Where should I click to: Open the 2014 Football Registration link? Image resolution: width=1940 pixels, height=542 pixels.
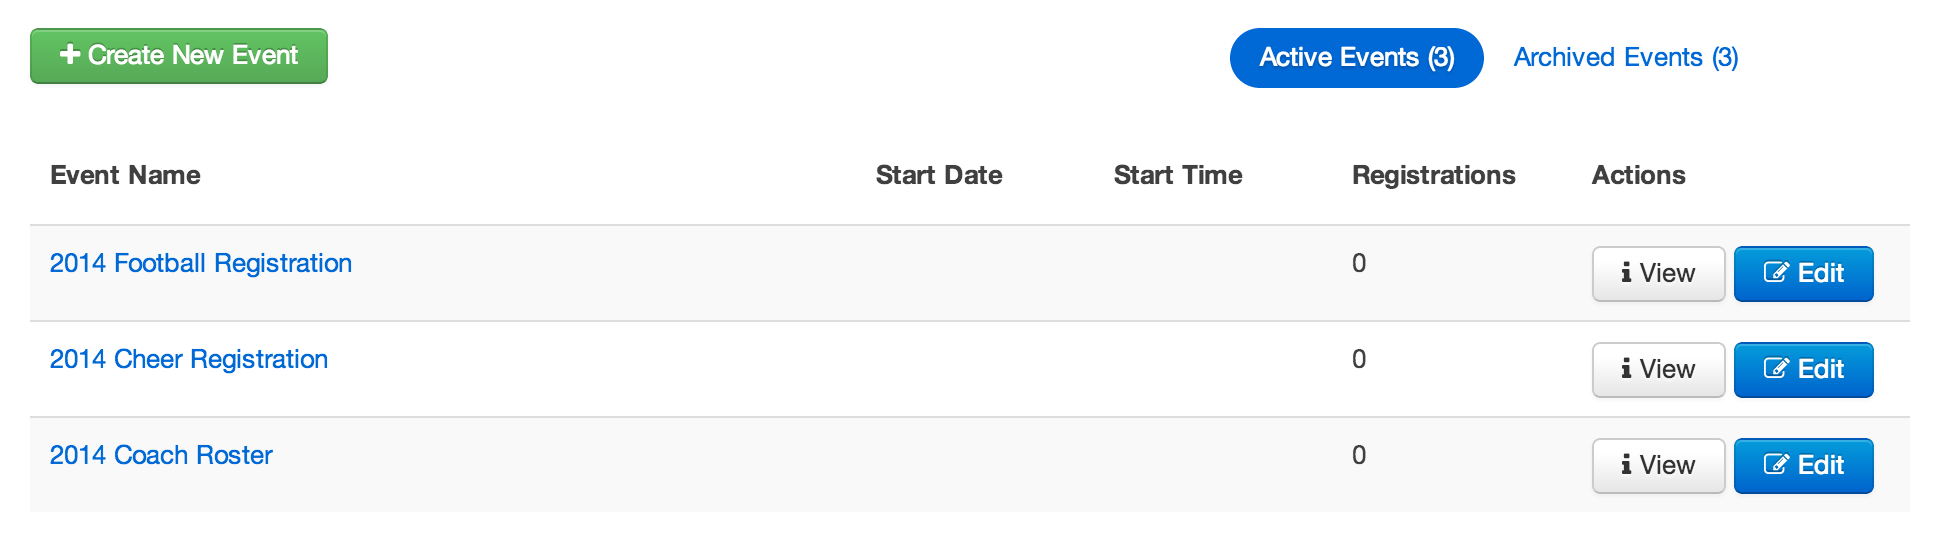pyautogui.click(x=201, y=263)
